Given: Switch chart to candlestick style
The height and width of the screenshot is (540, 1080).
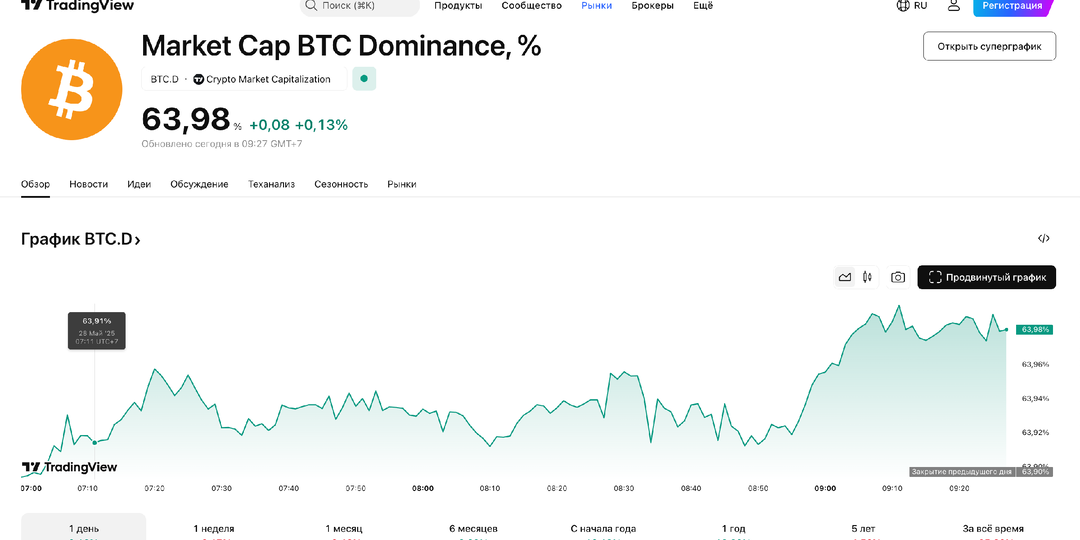Looking at the screenshot, I should pos(867,278).
